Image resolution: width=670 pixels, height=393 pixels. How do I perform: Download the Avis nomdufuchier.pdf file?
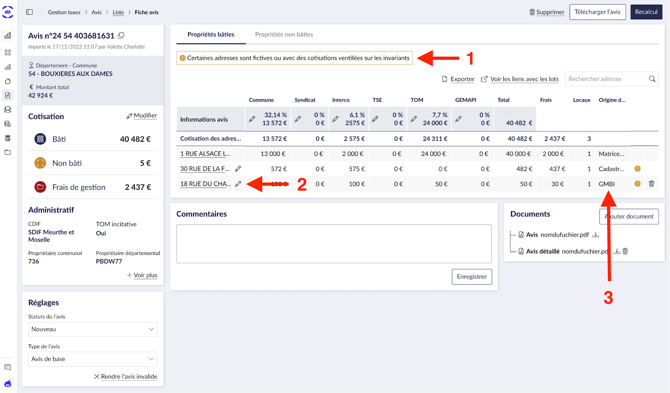tap(596, 235)
